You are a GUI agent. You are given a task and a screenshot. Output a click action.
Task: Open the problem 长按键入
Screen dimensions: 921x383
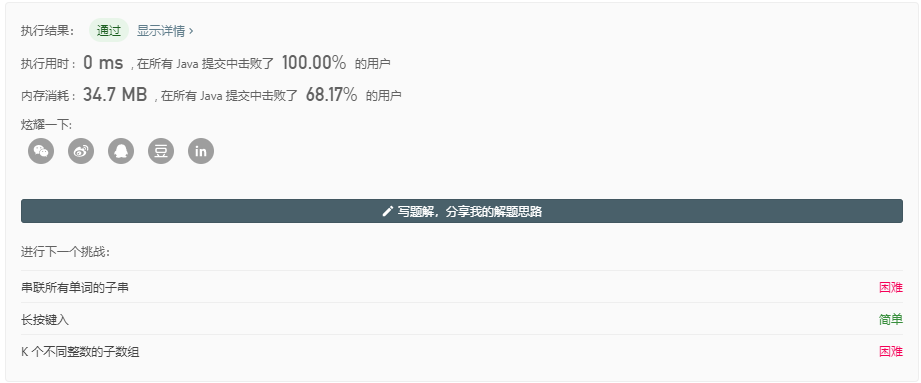(45, 320)
